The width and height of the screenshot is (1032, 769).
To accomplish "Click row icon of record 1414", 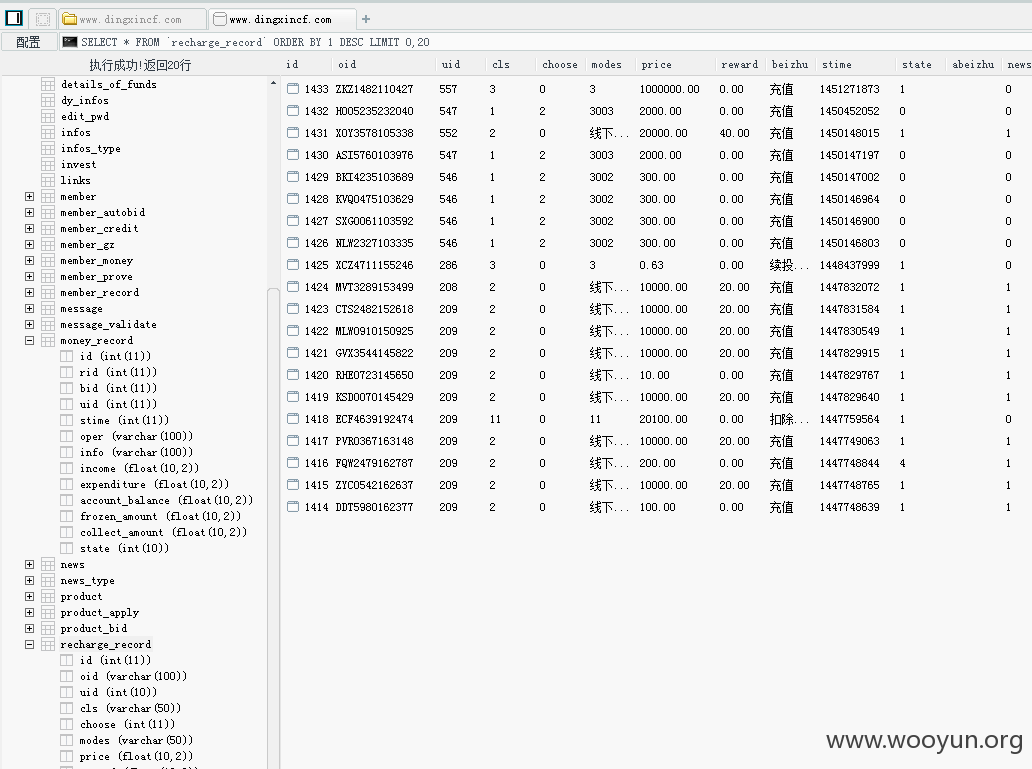I will pos(293,507).
